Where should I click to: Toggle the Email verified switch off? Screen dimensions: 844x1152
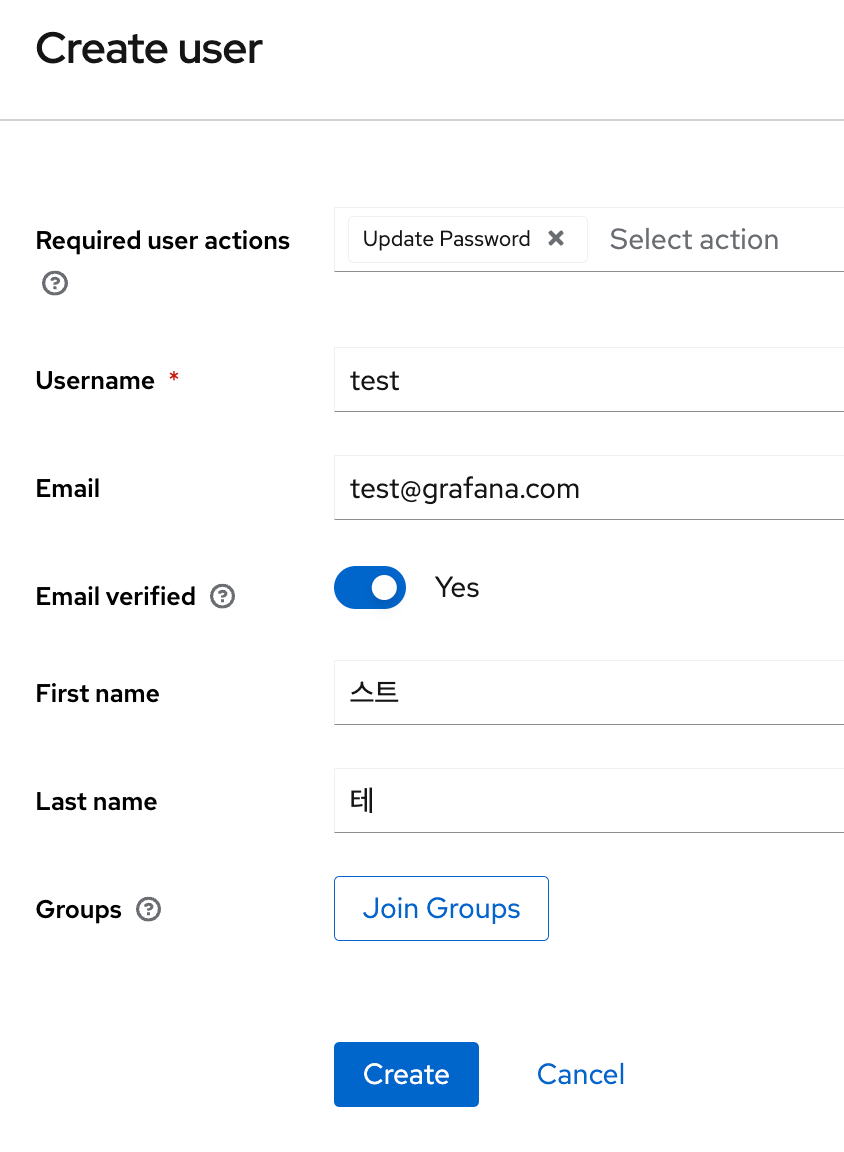tap(370, 588)
